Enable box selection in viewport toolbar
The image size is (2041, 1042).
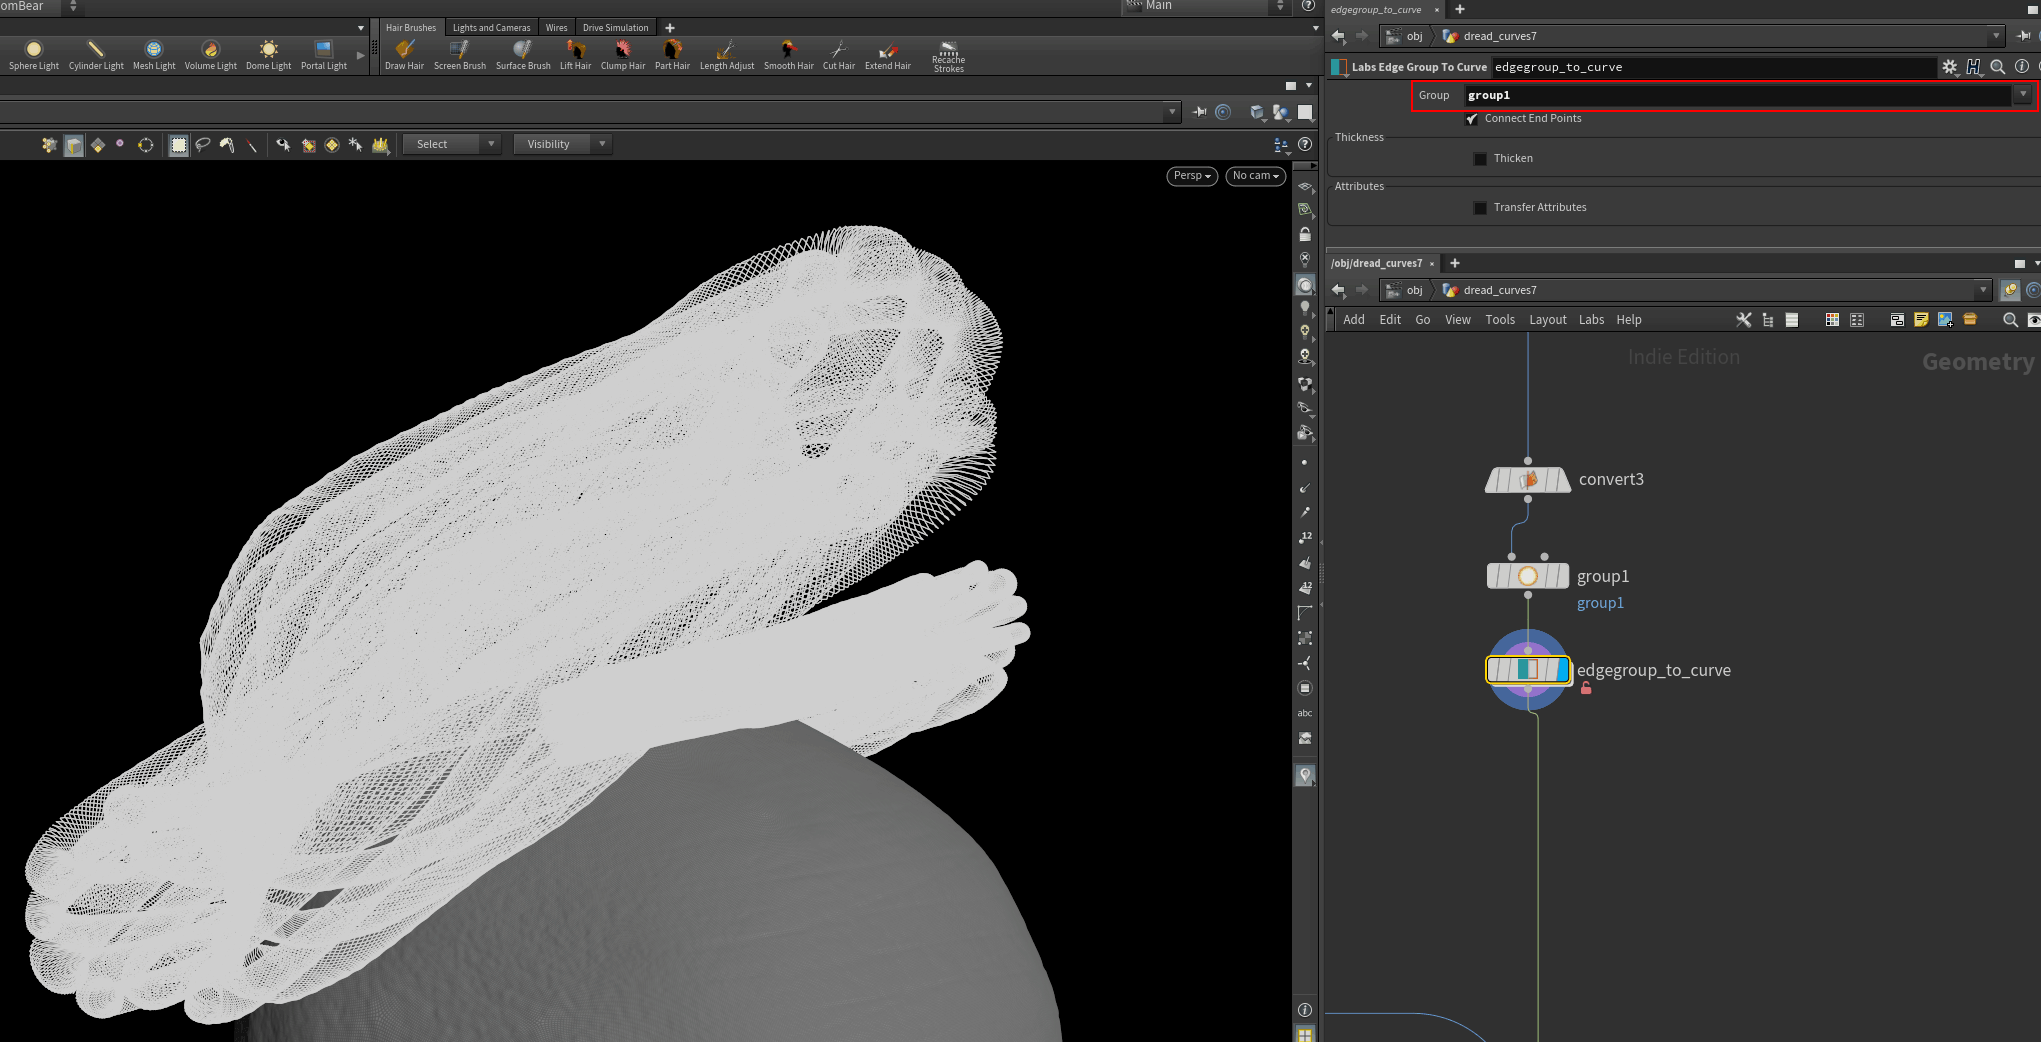click(x=178, y=145)
